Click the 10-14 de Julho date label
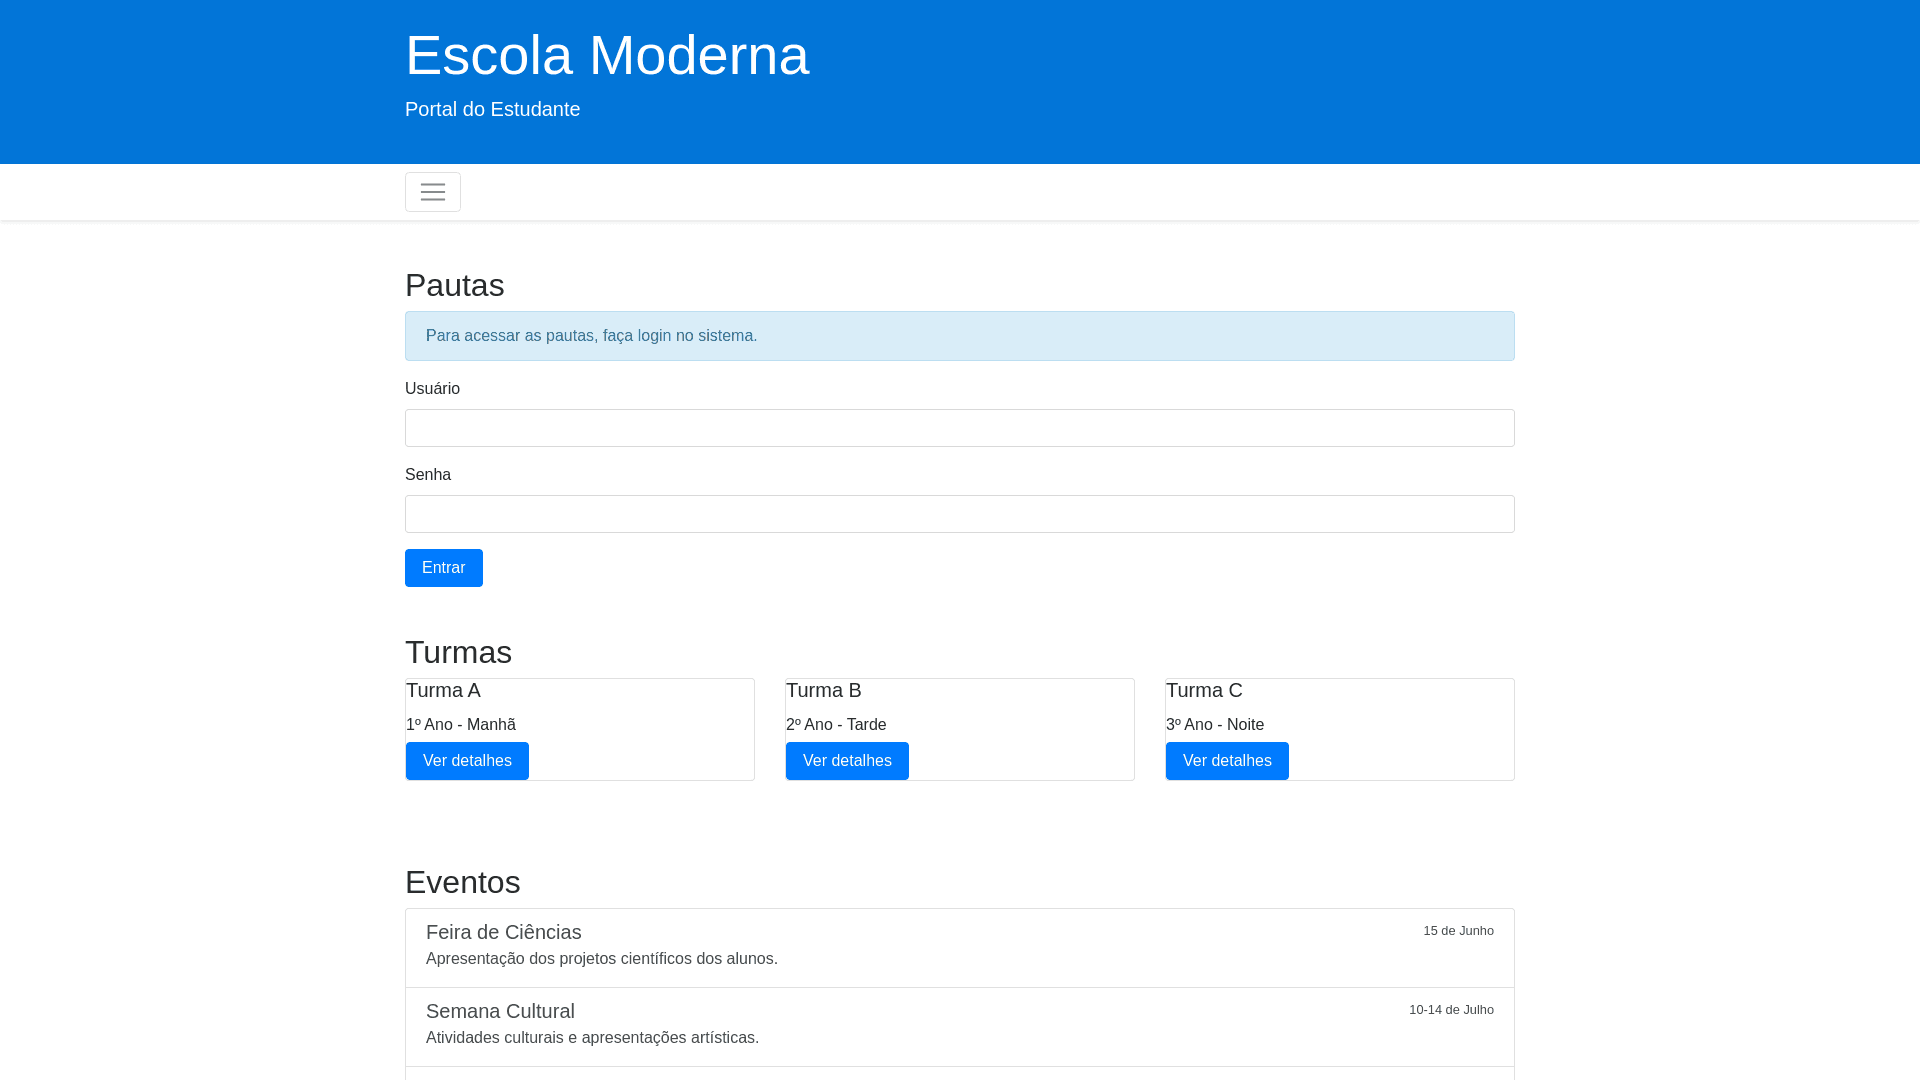Viewport: 1920px width, 1080px height. pyautogui.click(x=1451, y=1010)
